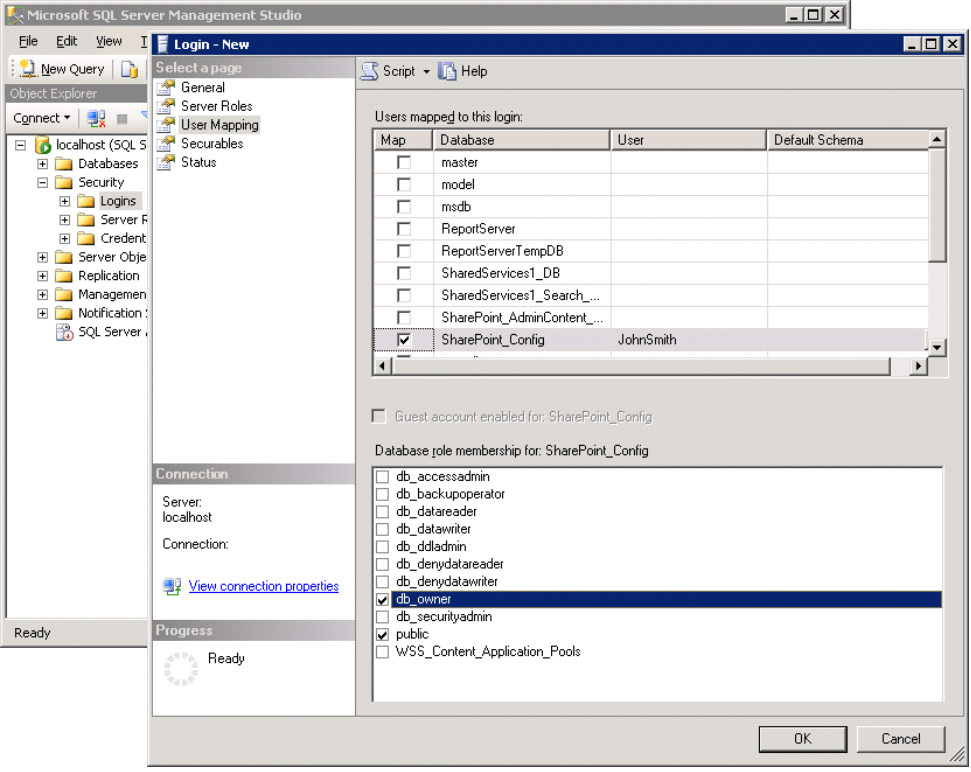Check the Map checkbox for master database
971x772 pixels.
click(x=403, y=162)
